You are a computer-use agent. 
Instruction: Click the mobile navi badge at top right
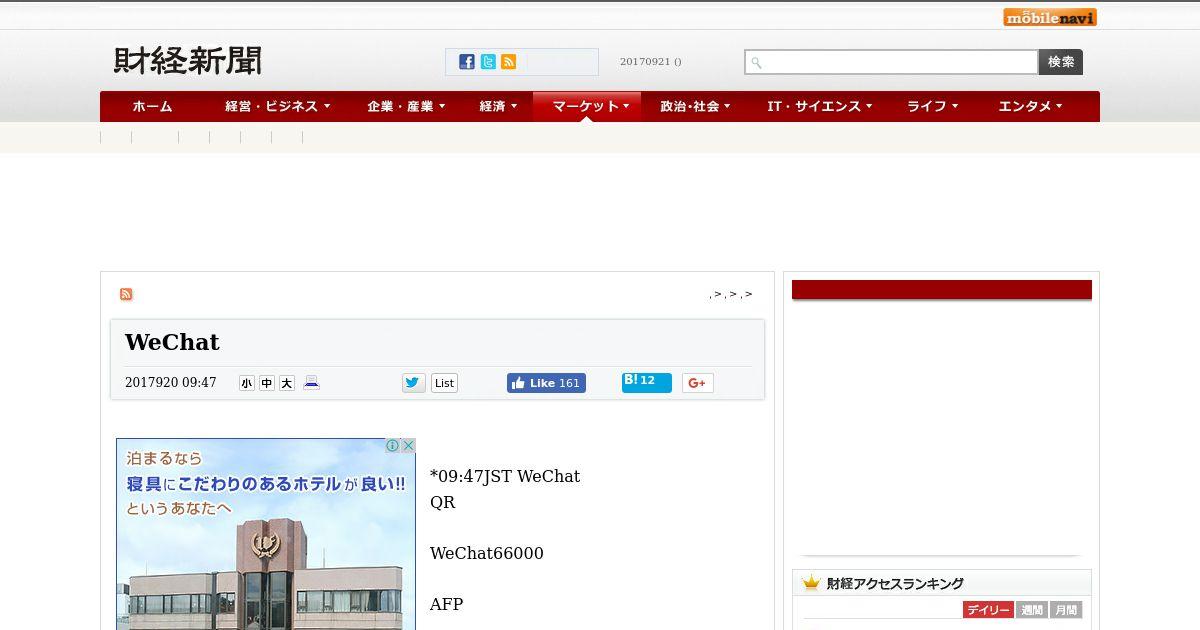click(1050, 17)
